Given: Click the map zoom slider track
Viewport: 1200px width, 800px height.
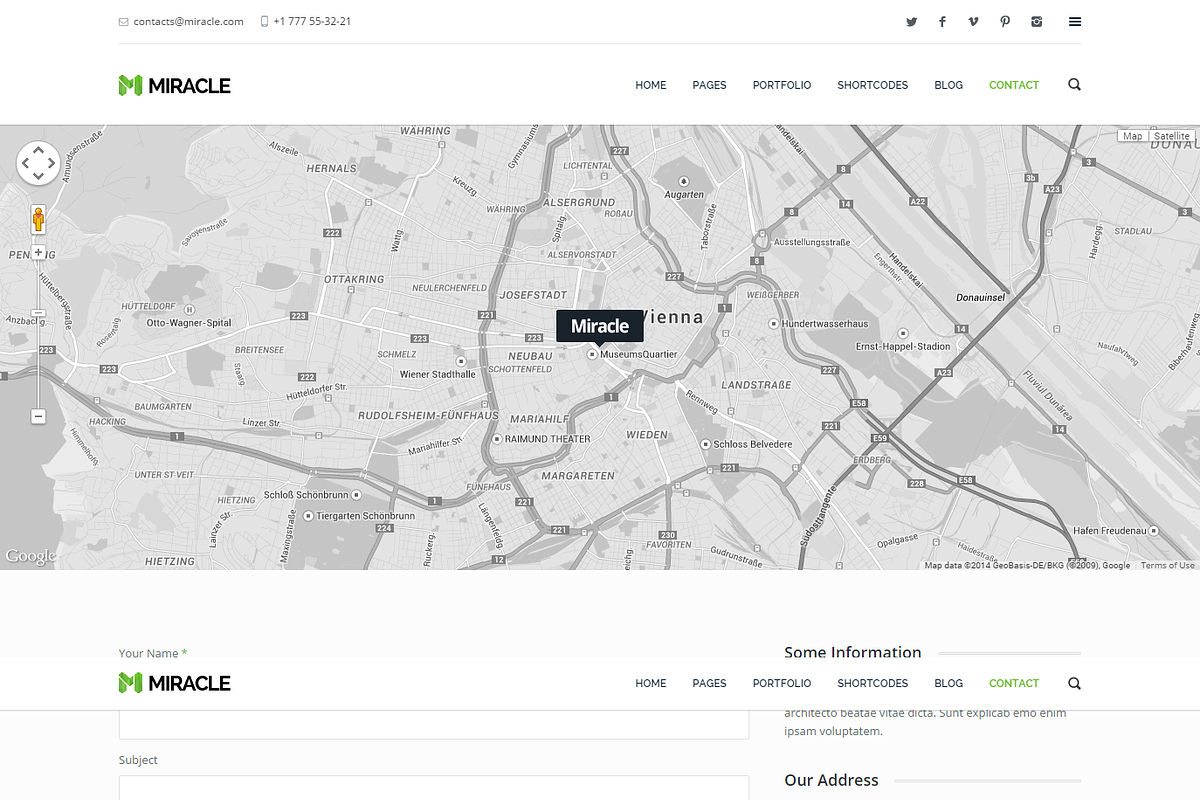Looking at the screenshot, I should [x=38, y=335].
